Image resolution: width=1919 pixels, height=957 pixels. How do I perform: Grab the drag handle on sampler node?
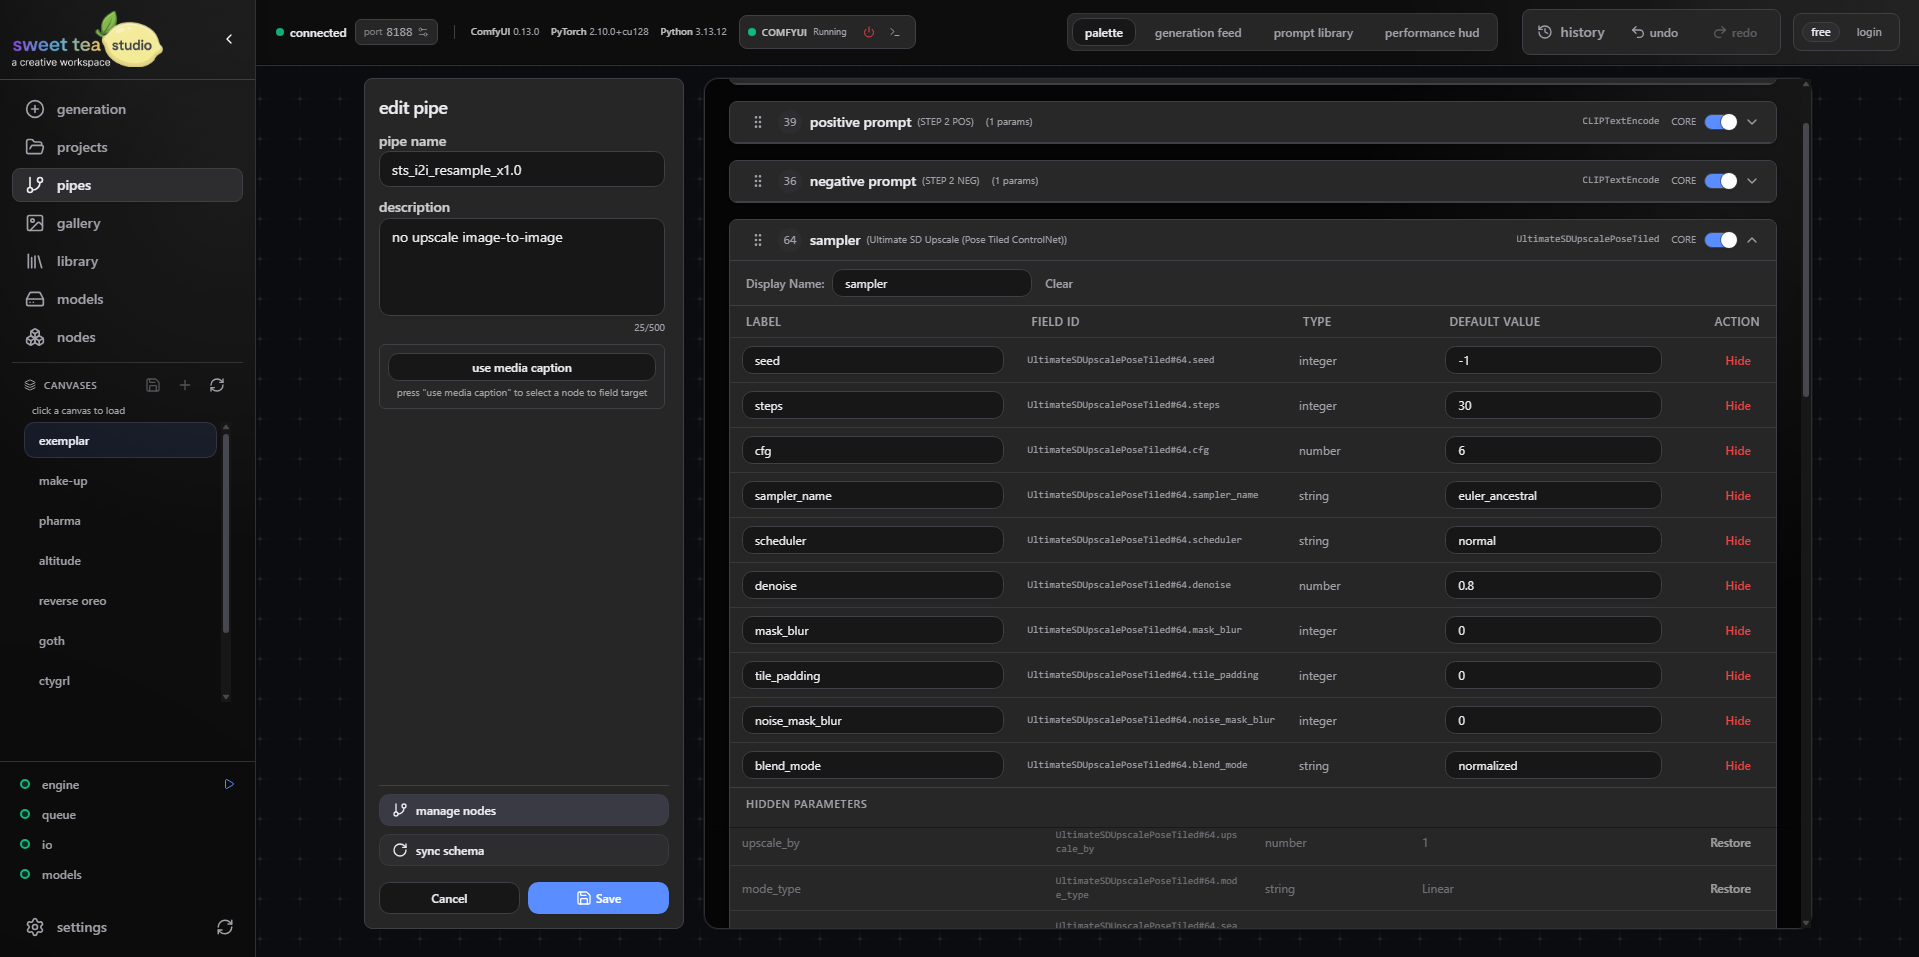(758, 240)
